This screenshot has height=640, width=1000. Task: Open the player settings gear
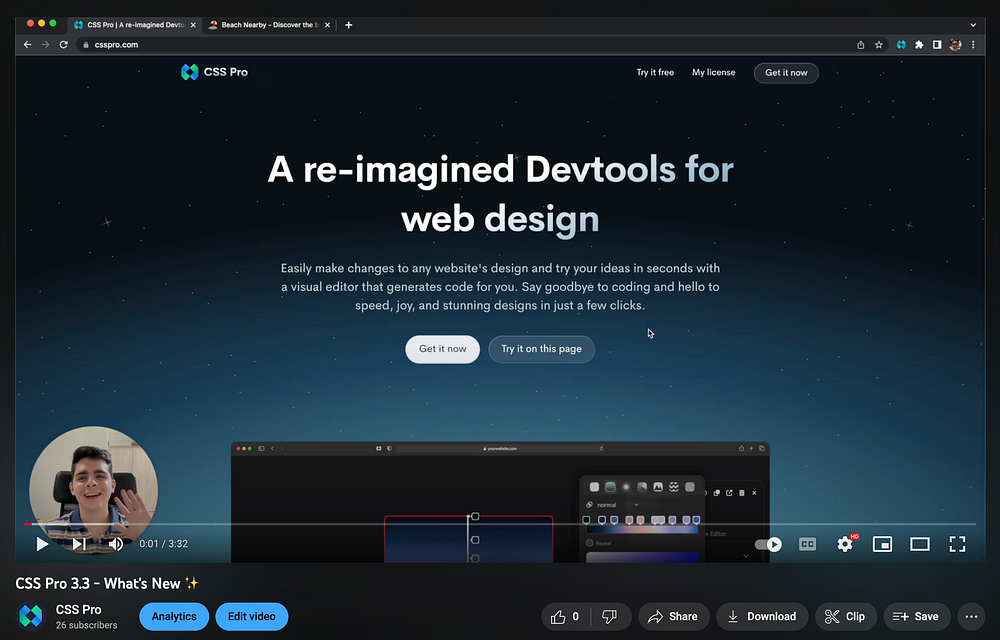click(845, 544)
